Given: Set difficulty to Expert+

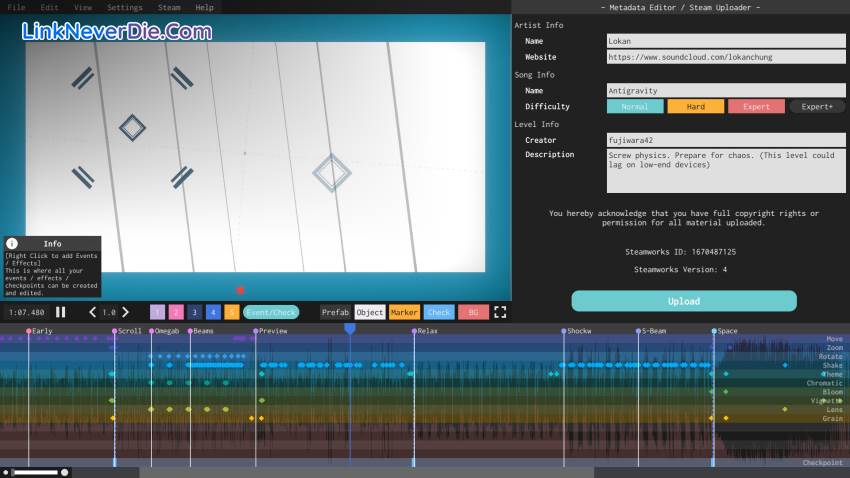Looking at the screenshot, I should click(817, 106).
